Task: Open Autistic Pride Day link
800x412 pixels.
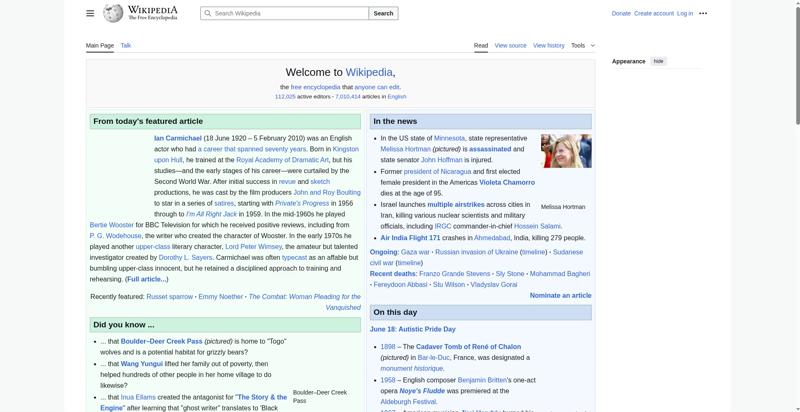Action: [427, 329]
